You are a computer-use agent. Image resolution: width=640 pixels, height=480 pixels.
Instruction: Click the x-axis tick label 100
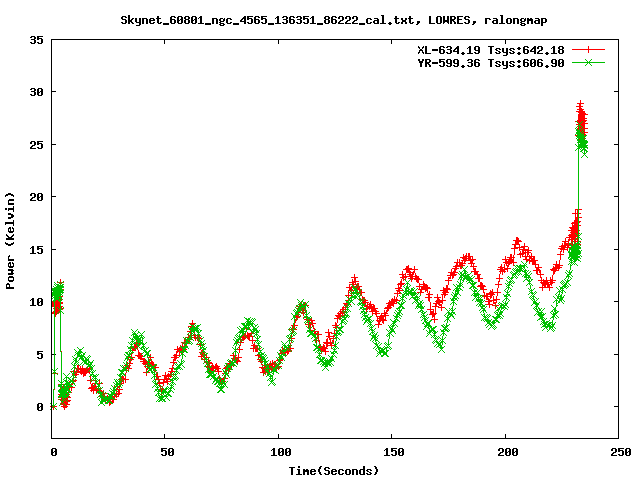click(280, 452)
